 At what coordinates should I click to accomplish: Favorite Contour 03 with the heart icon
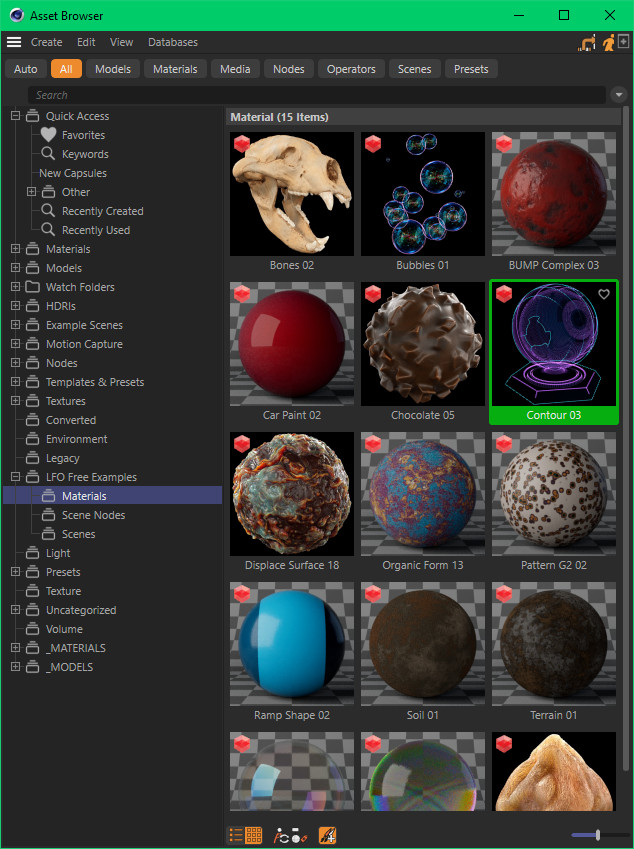point(604,294)
